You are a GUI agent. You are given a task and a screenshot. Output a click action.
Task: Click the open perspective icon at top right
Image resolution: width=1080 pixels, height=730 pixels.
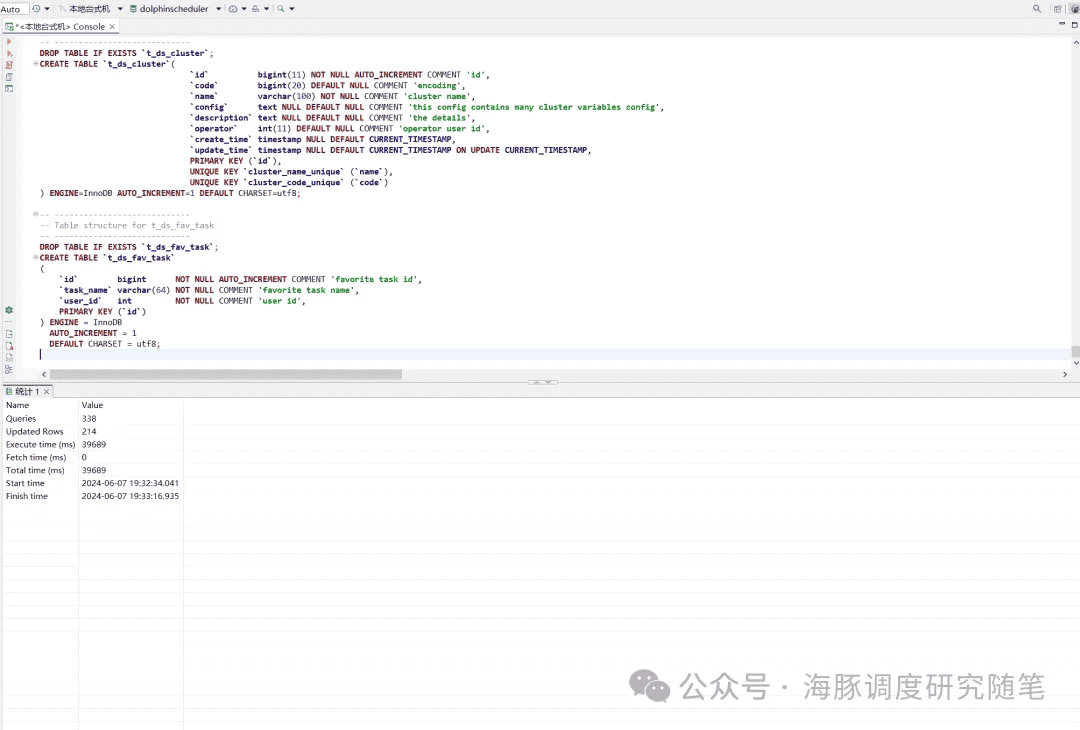coord(1057,9)
